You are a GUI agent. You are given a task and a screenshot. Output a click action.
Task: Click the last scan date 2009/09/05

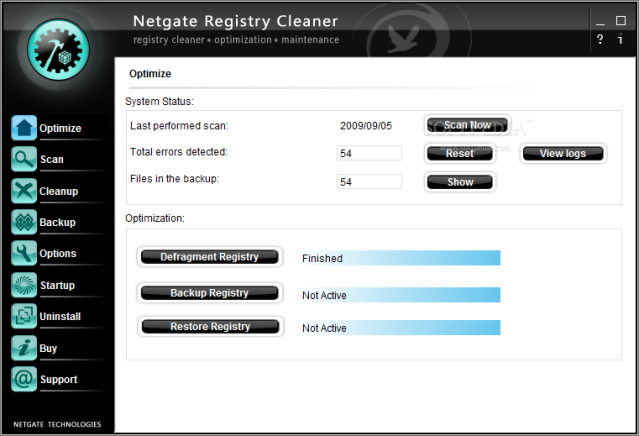(366, 126)
